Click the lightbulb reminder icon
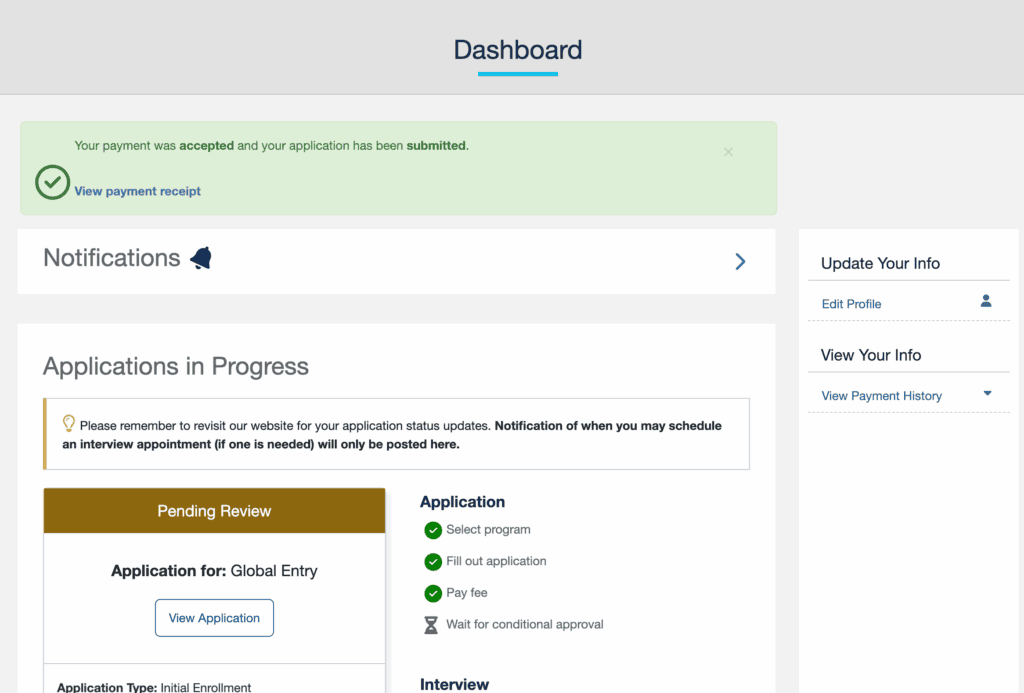The image size is (1024, 693). click(69, 423)
